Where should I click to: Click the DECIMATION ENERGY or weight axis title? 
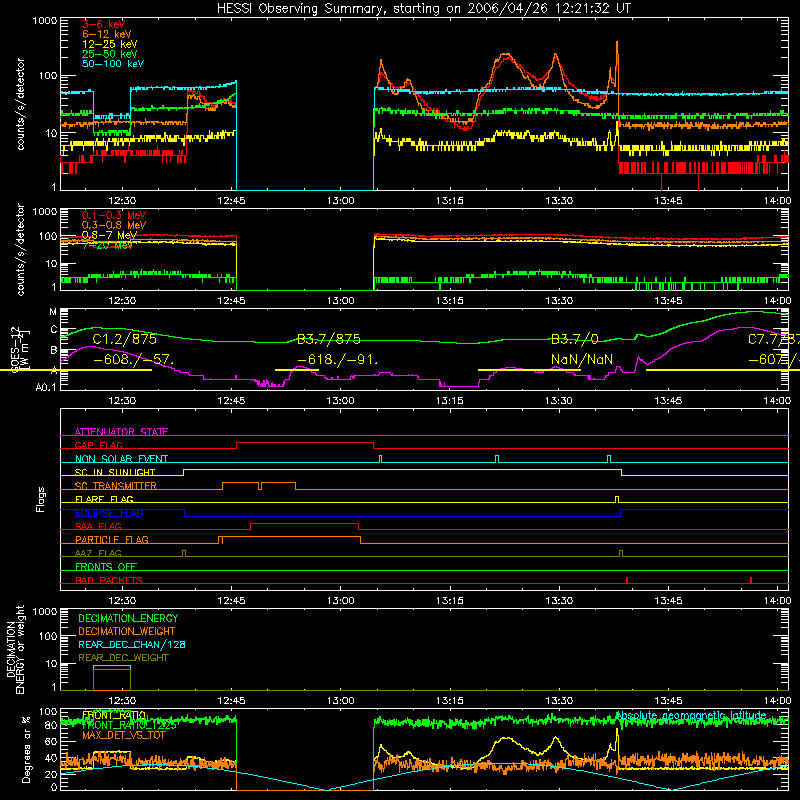[15, 650]
